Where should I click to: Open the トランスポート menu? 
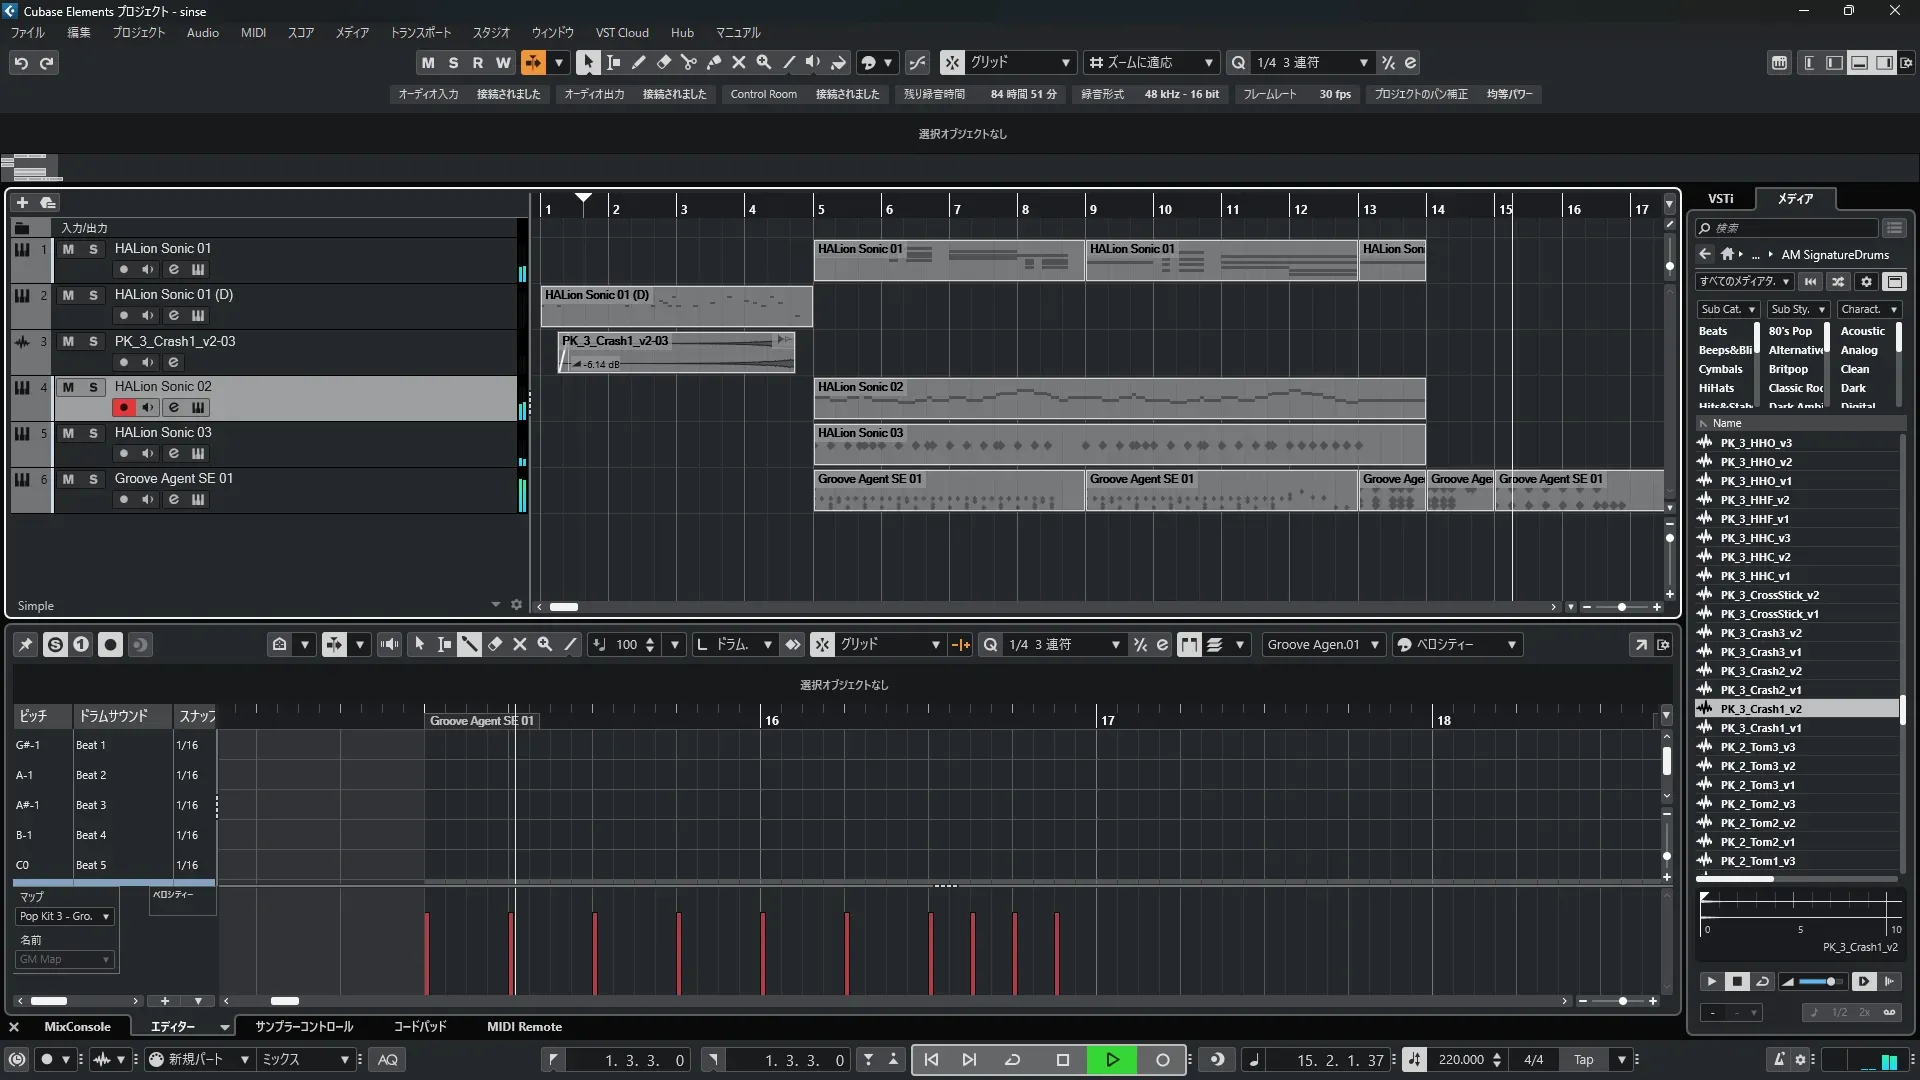(420, 32)
